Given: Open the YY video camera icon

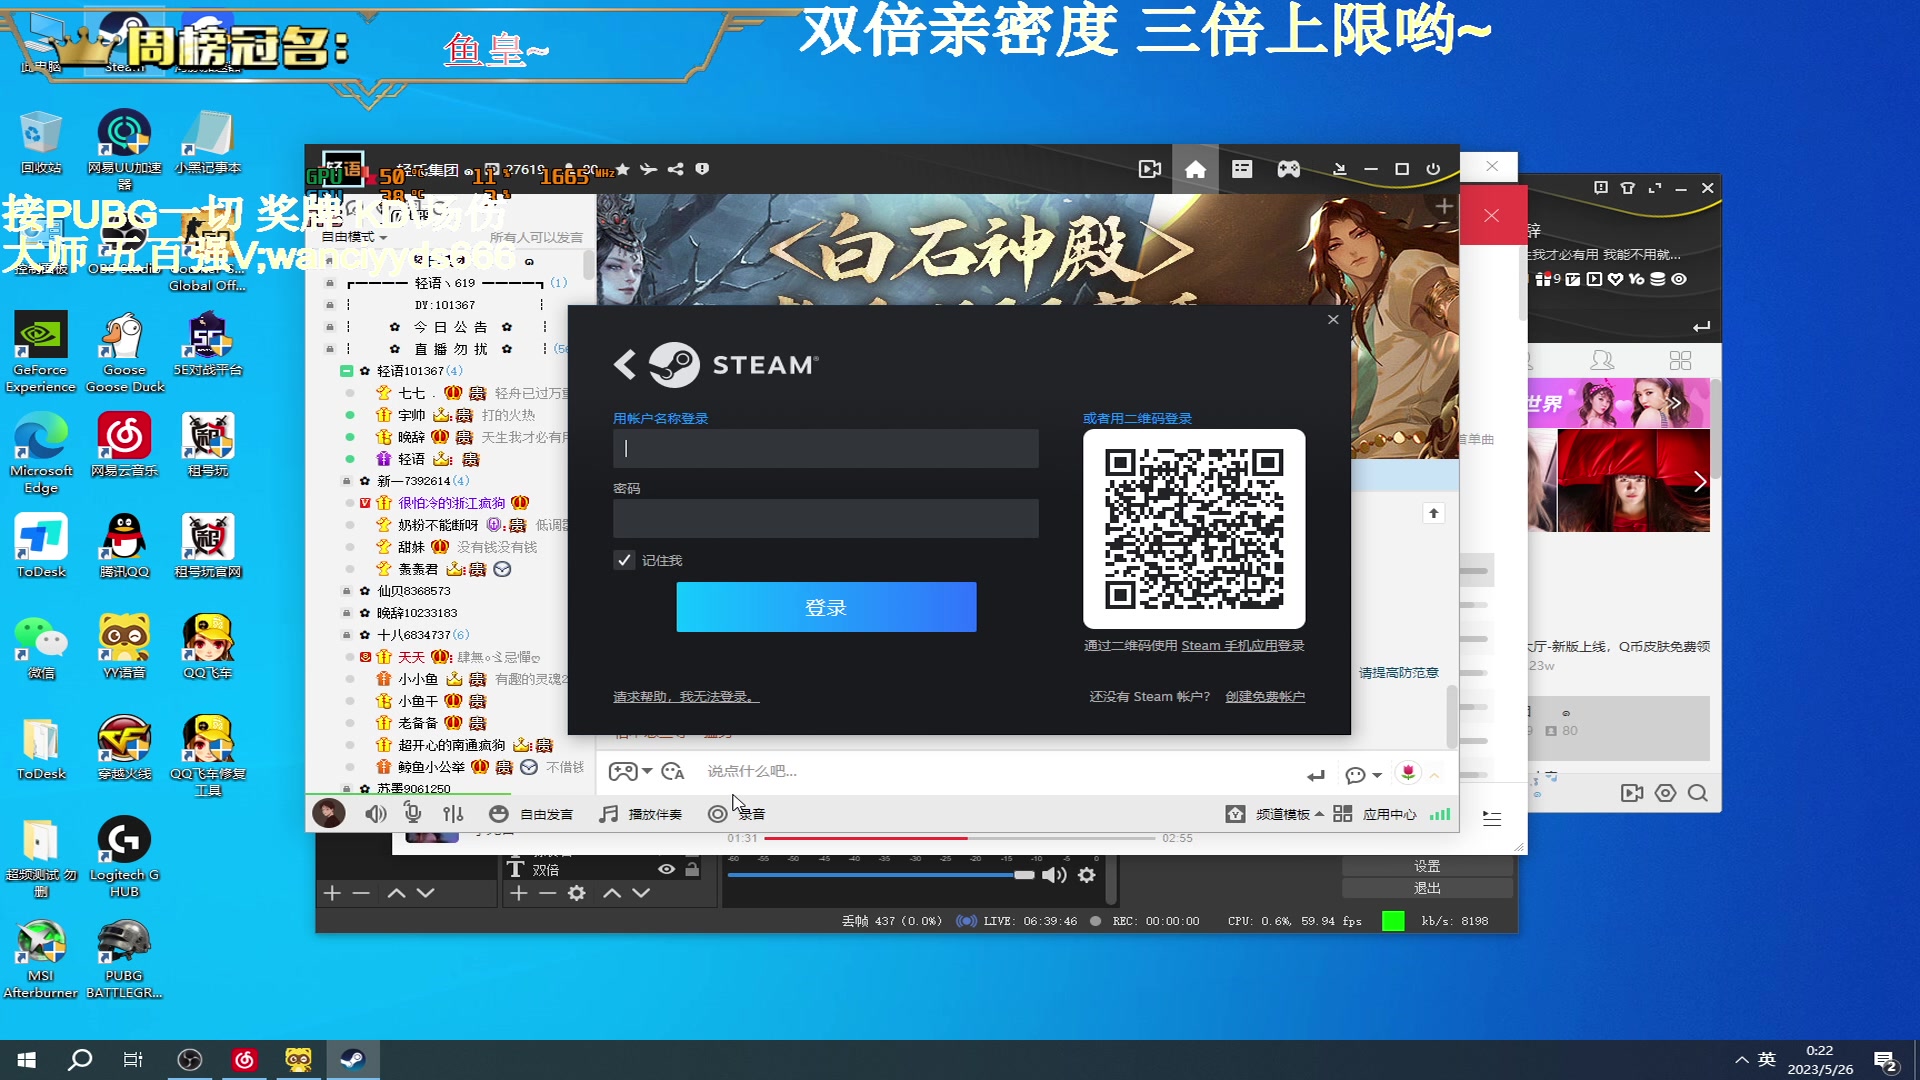Looking at the screenshot, I should [x=1150, y=169].
